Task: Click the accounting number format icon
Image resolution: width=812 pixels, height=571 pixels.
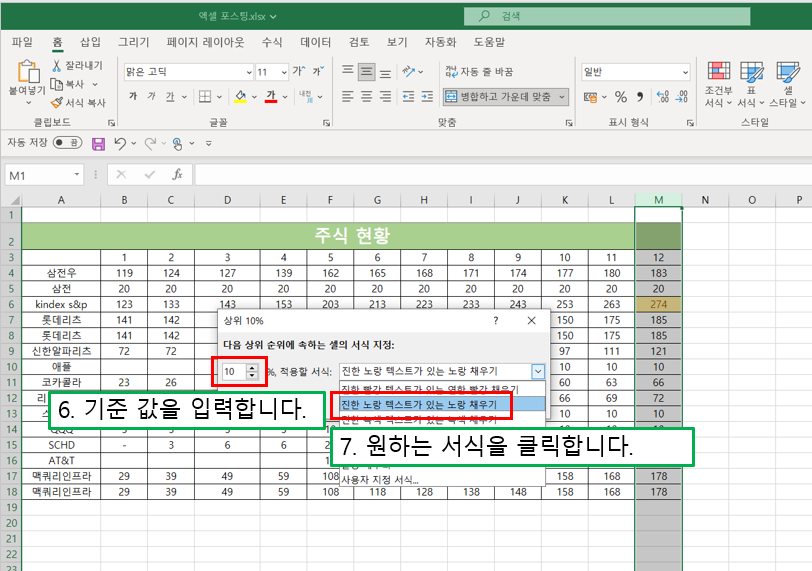Action: [x=590, y=97]
